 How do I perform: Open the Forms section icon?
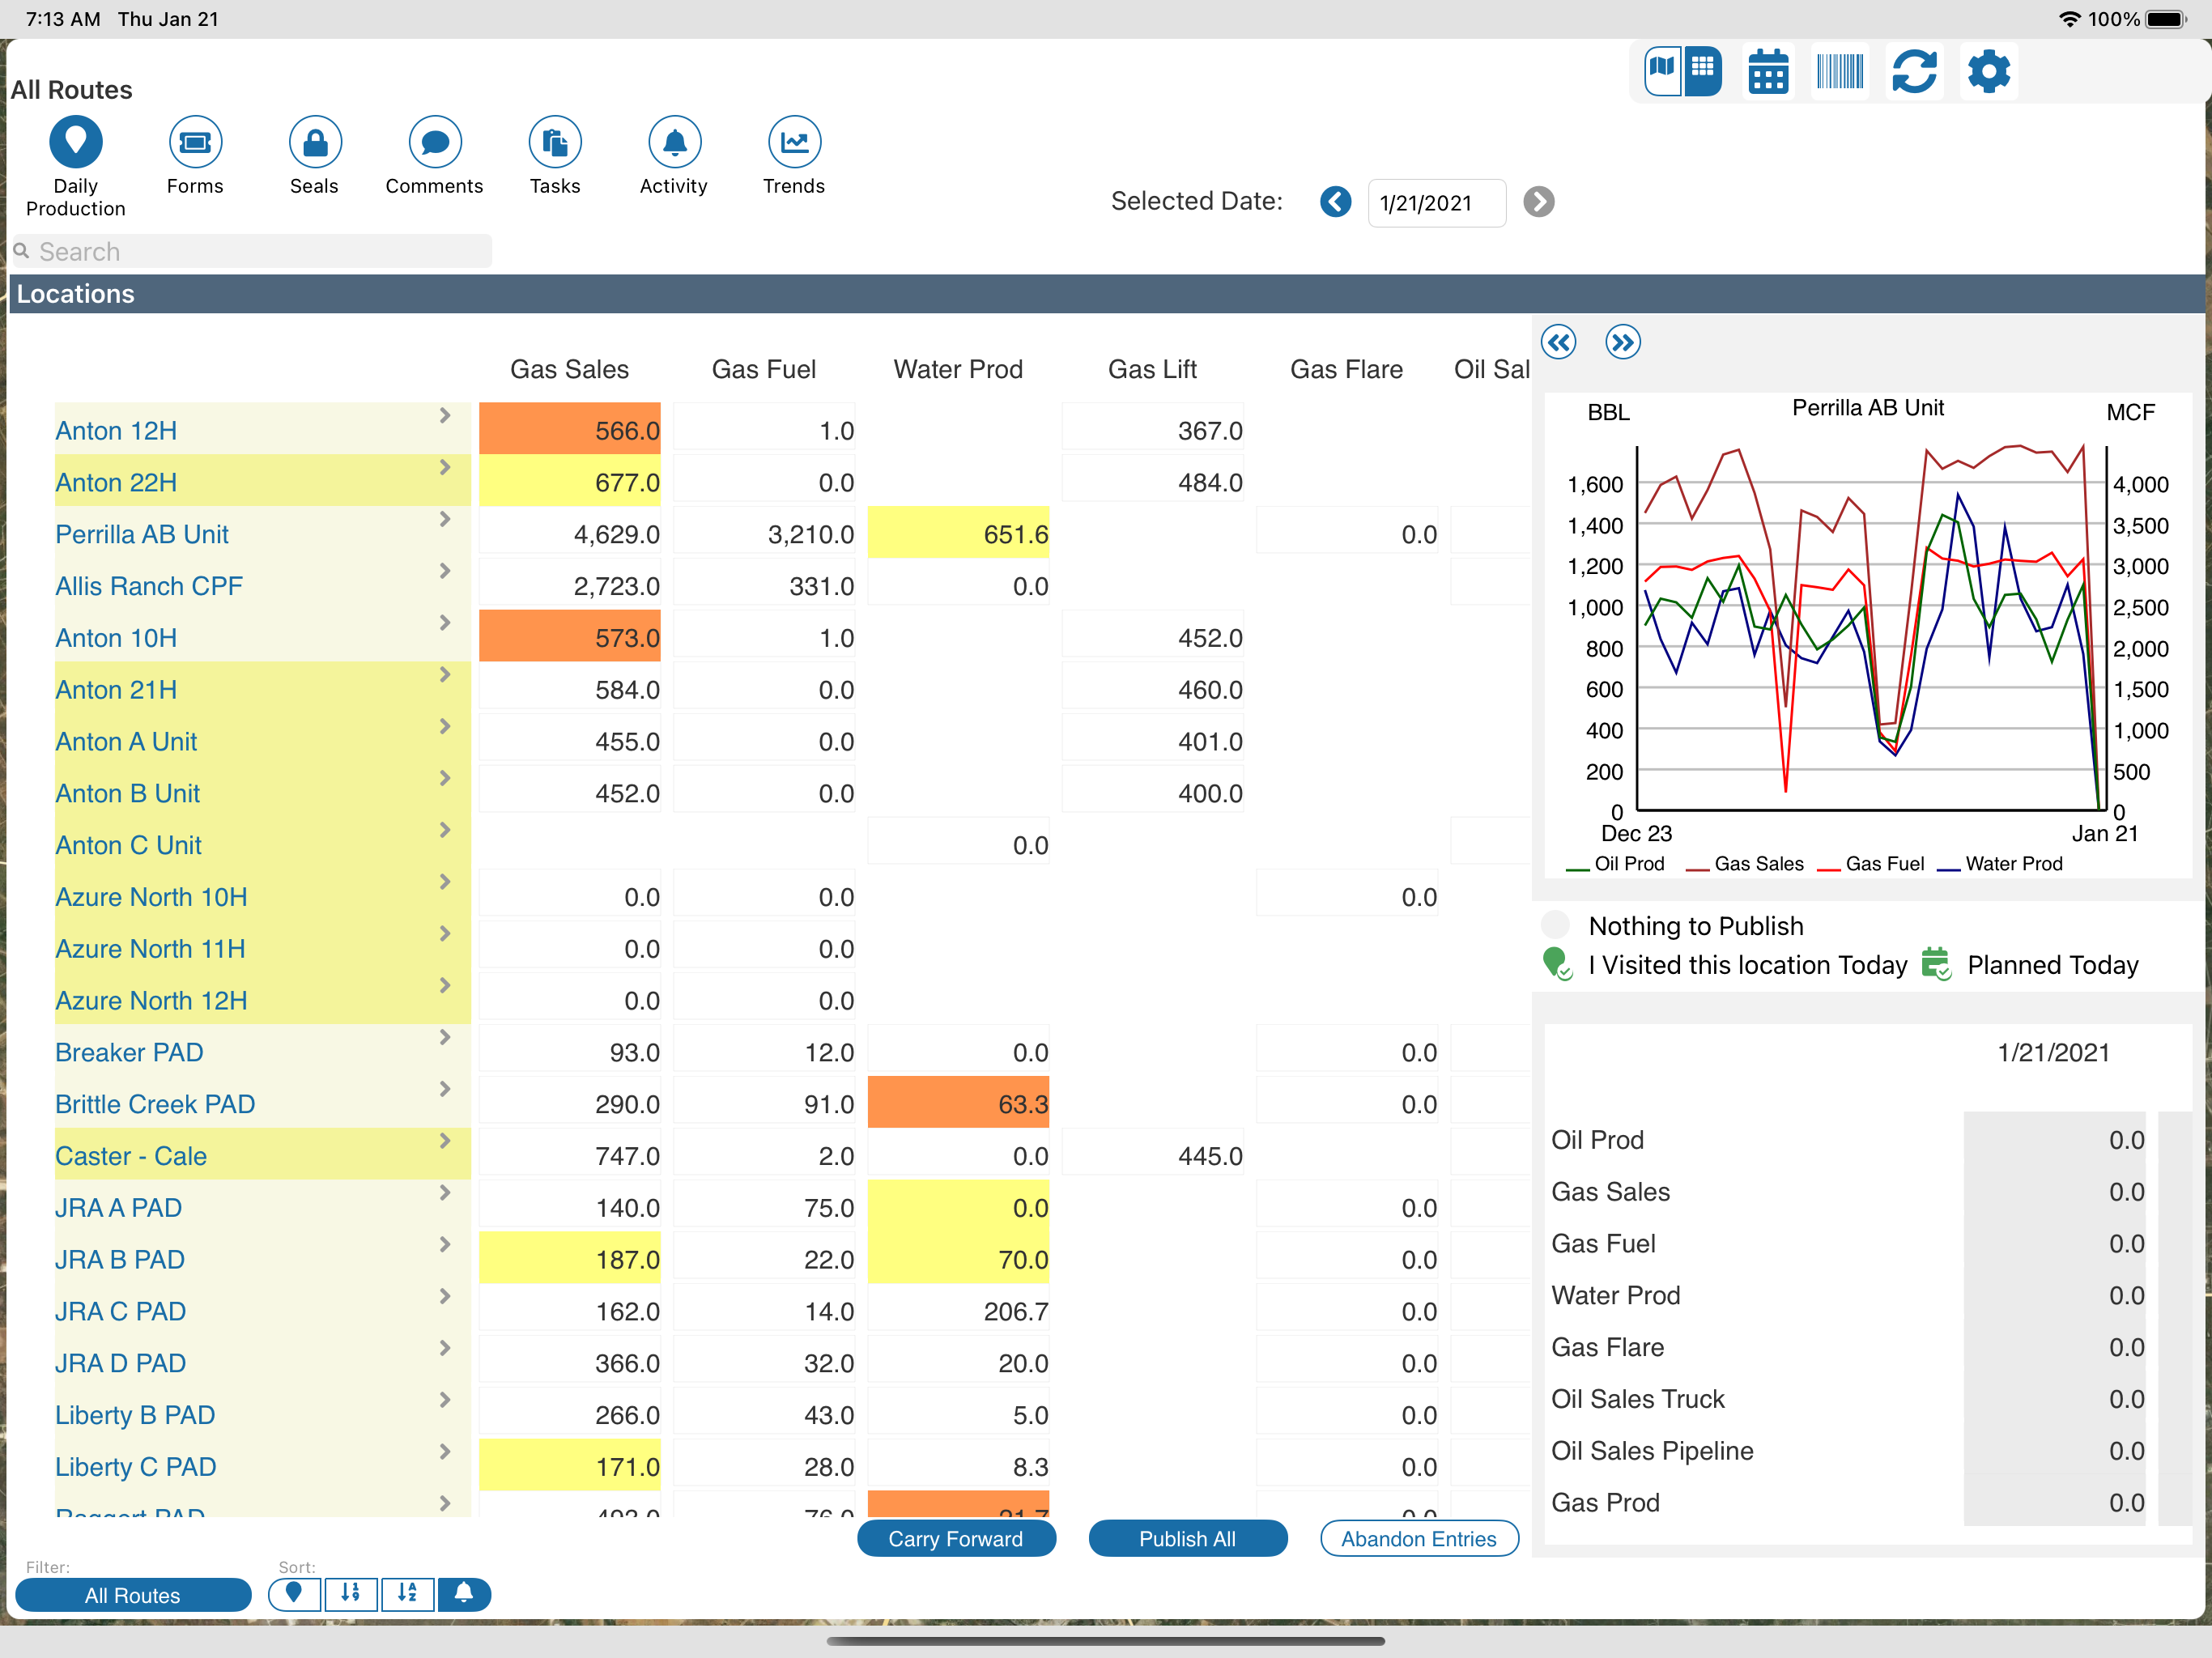pos(195,142)
